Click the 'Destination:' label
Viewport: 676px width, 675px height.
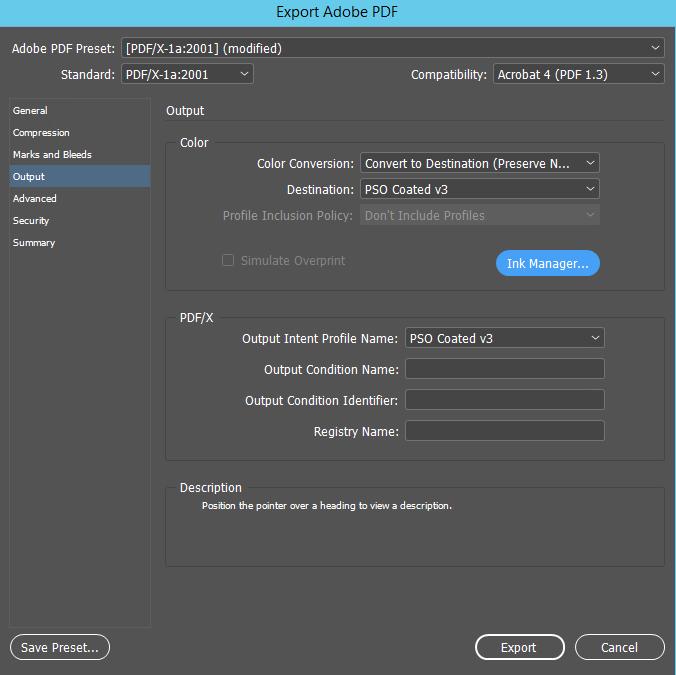[320, 190]
